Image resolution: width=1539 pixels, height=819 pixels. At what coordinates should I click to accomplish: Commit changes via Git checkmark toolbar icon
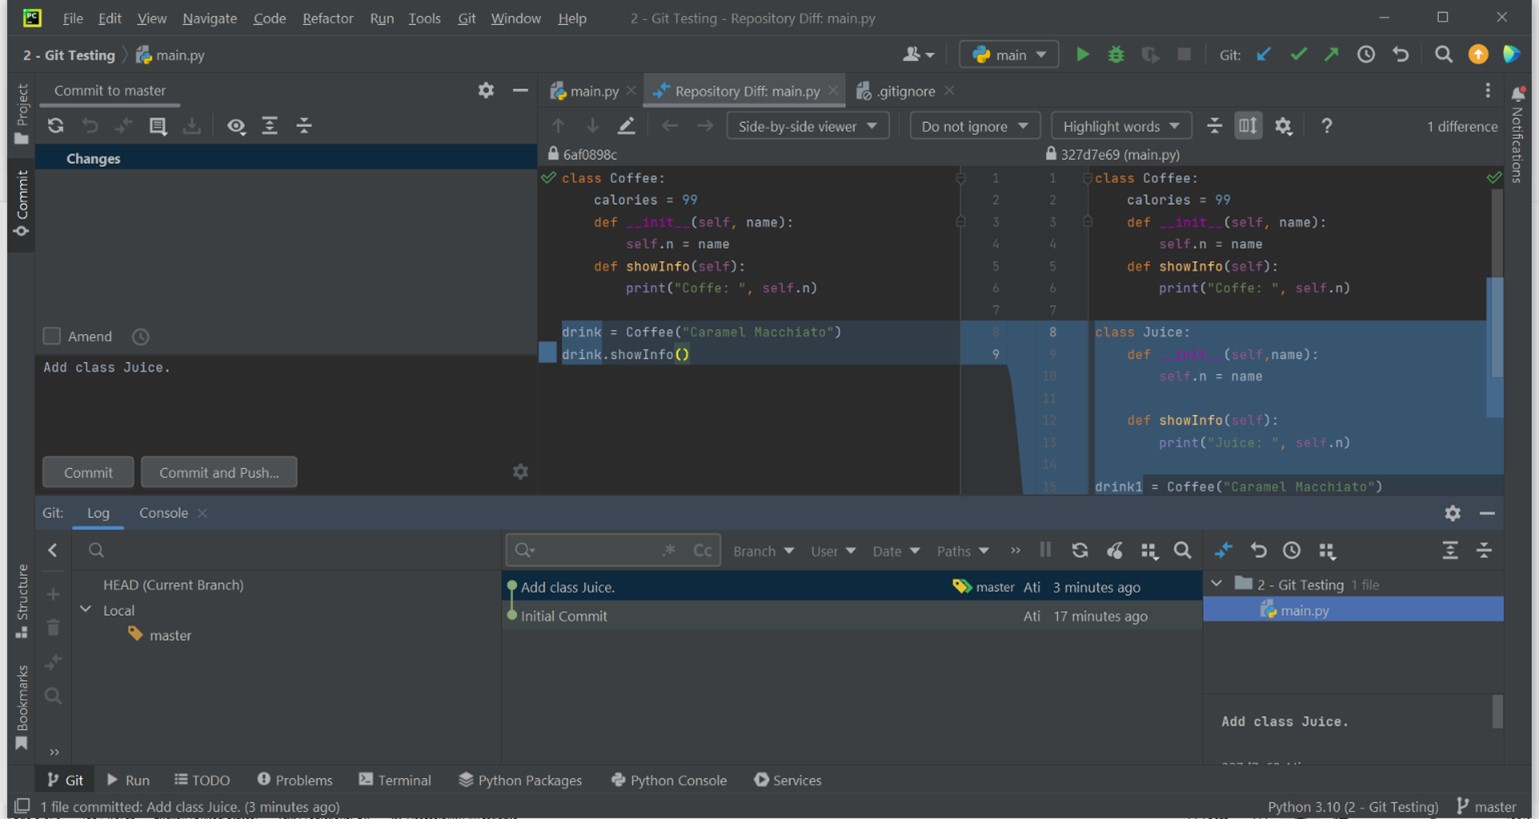pyautogui.click(x=1298, y=55)
